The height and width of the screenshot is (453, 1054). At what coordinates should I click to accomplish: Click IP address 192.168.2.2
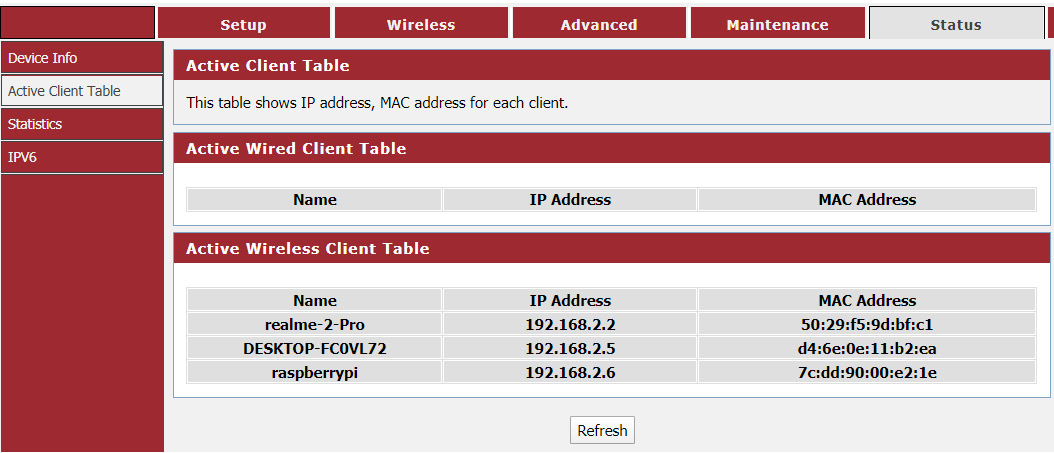pos(570,324)
